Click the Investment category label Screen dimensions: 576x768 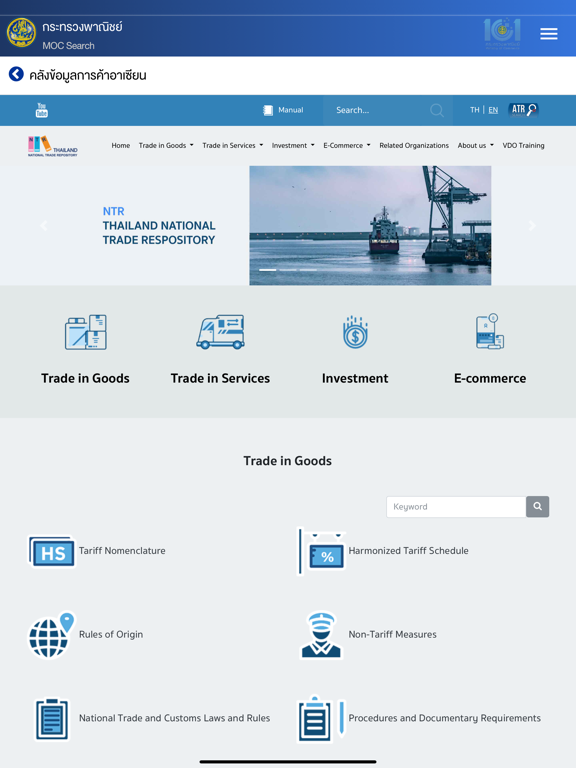tap(355, 378)
